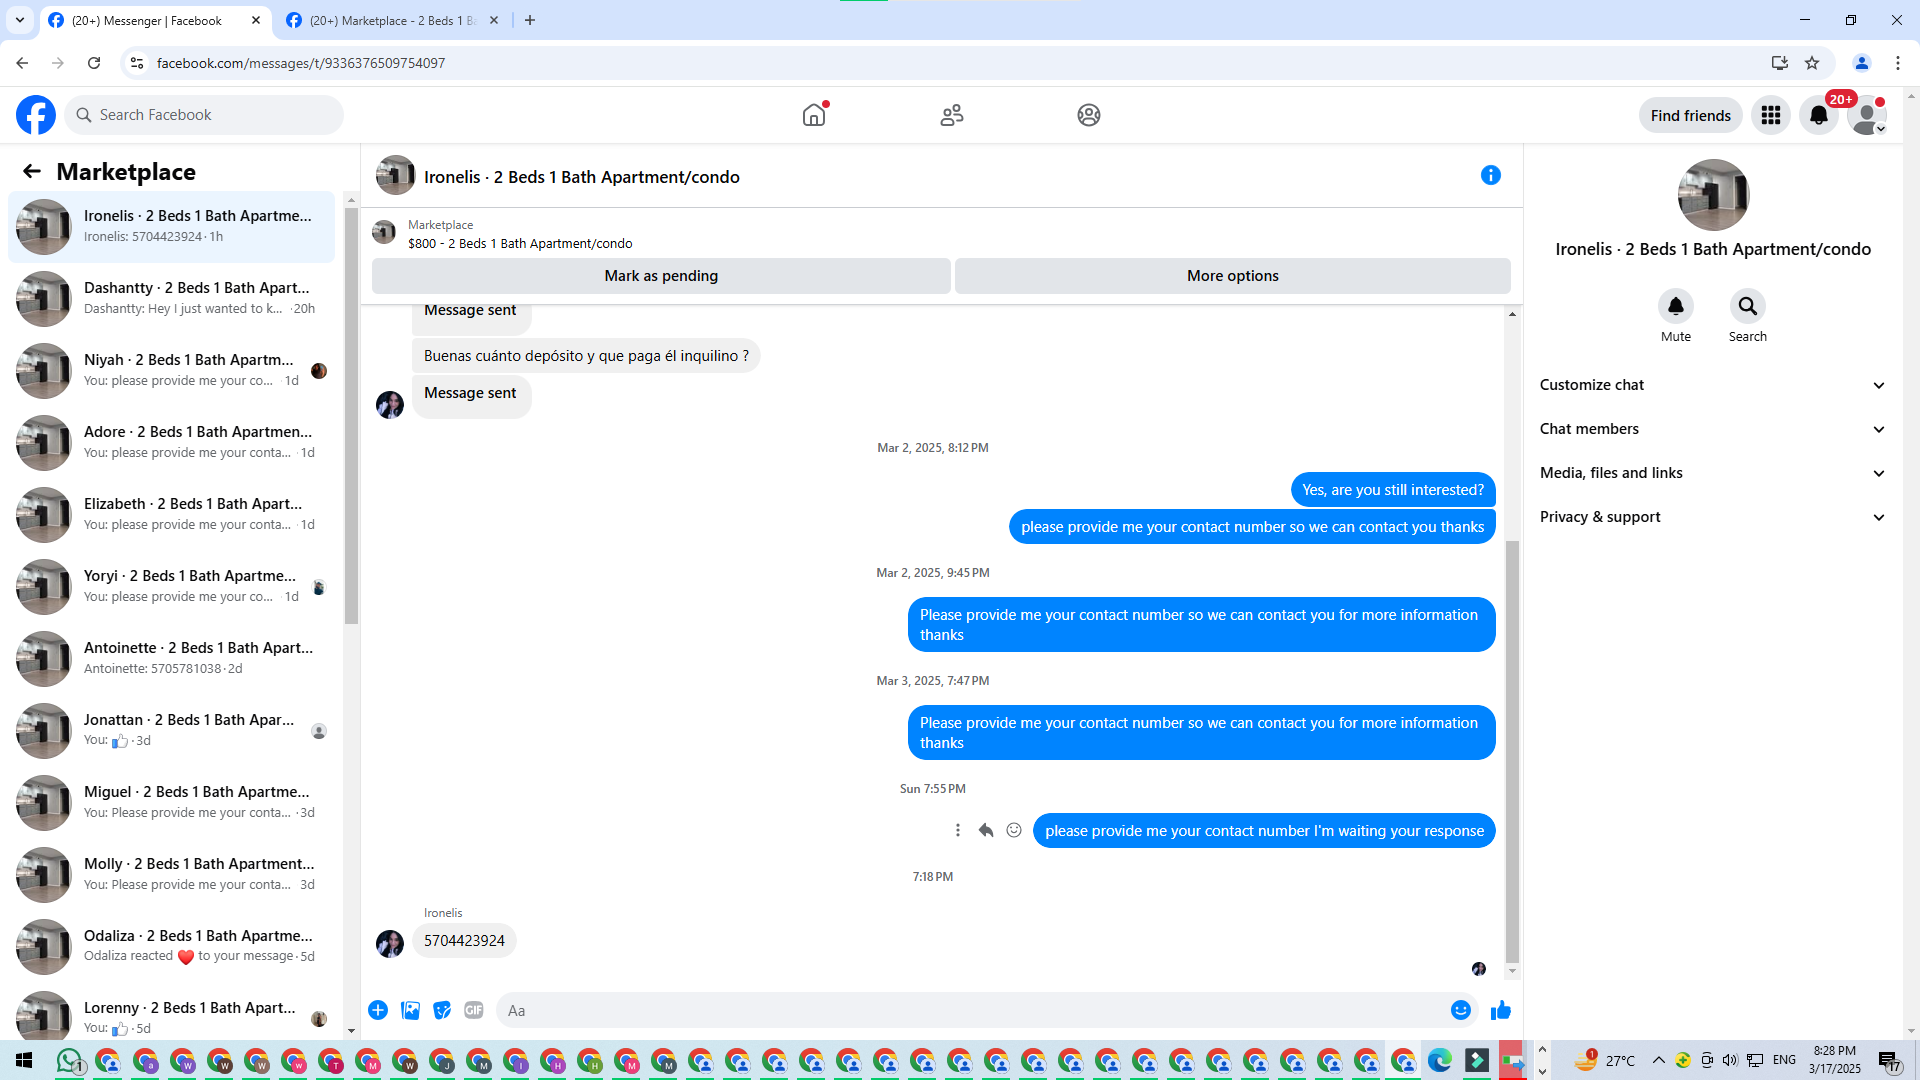Switch to the Marketplace browser tab

pyautogui.click(x=392, y=20)
